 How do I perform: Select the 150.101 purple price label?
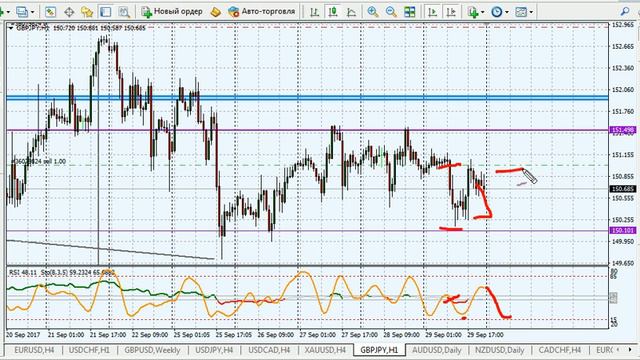[622, 231]
